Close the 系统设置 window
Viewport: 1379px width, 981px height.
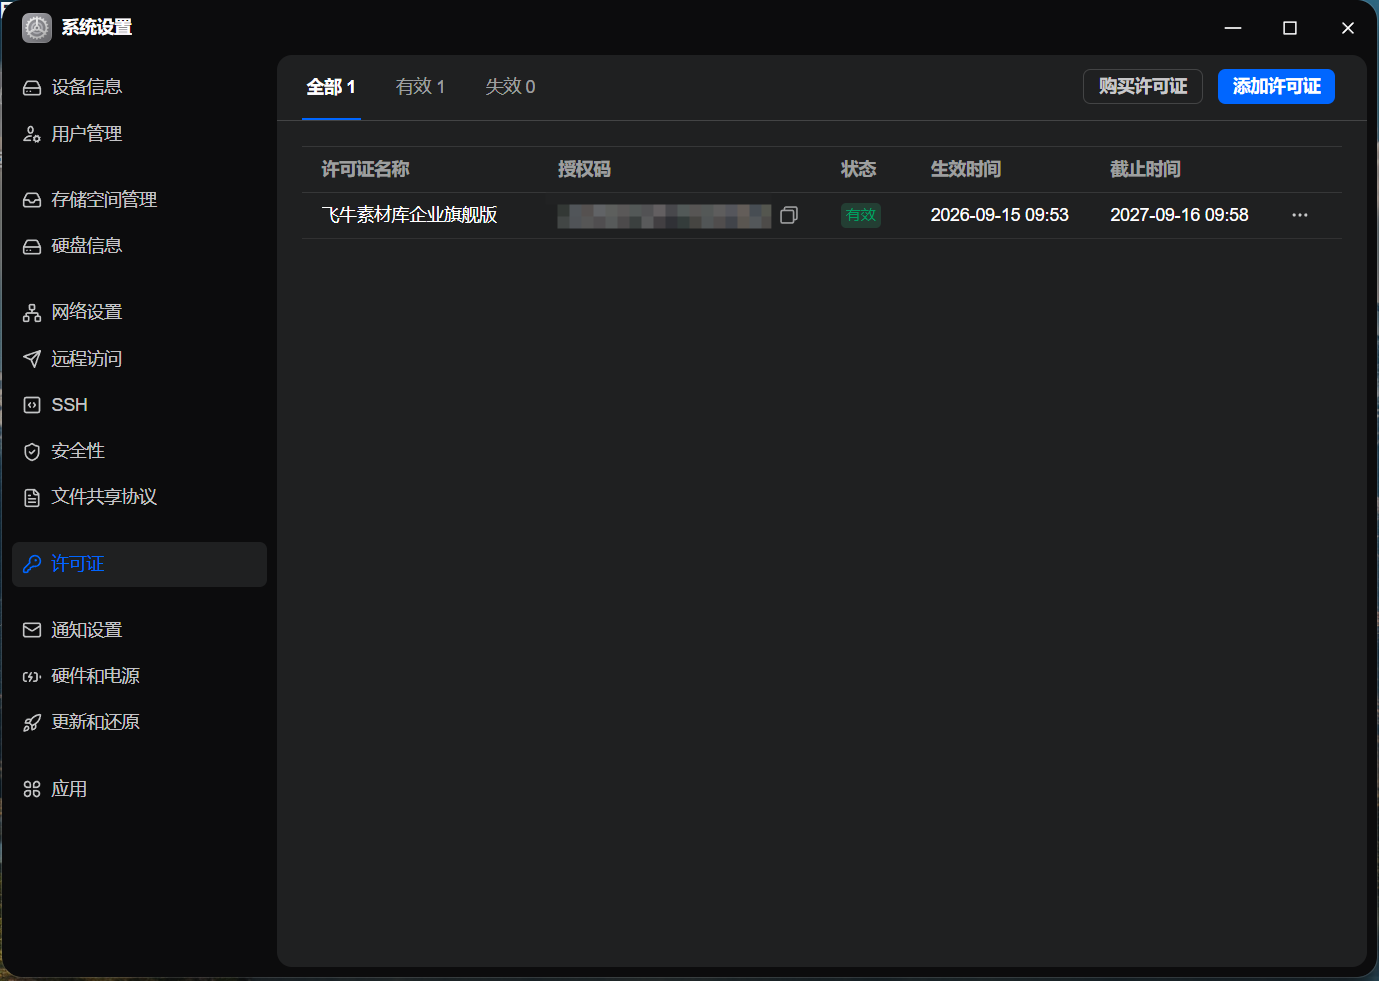point(1348,28)
